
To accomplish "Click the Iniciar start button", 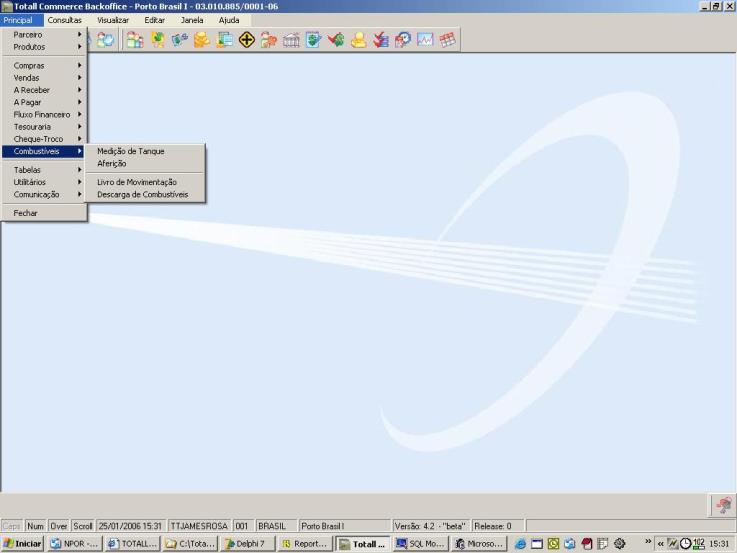I will tap(23, 544).
